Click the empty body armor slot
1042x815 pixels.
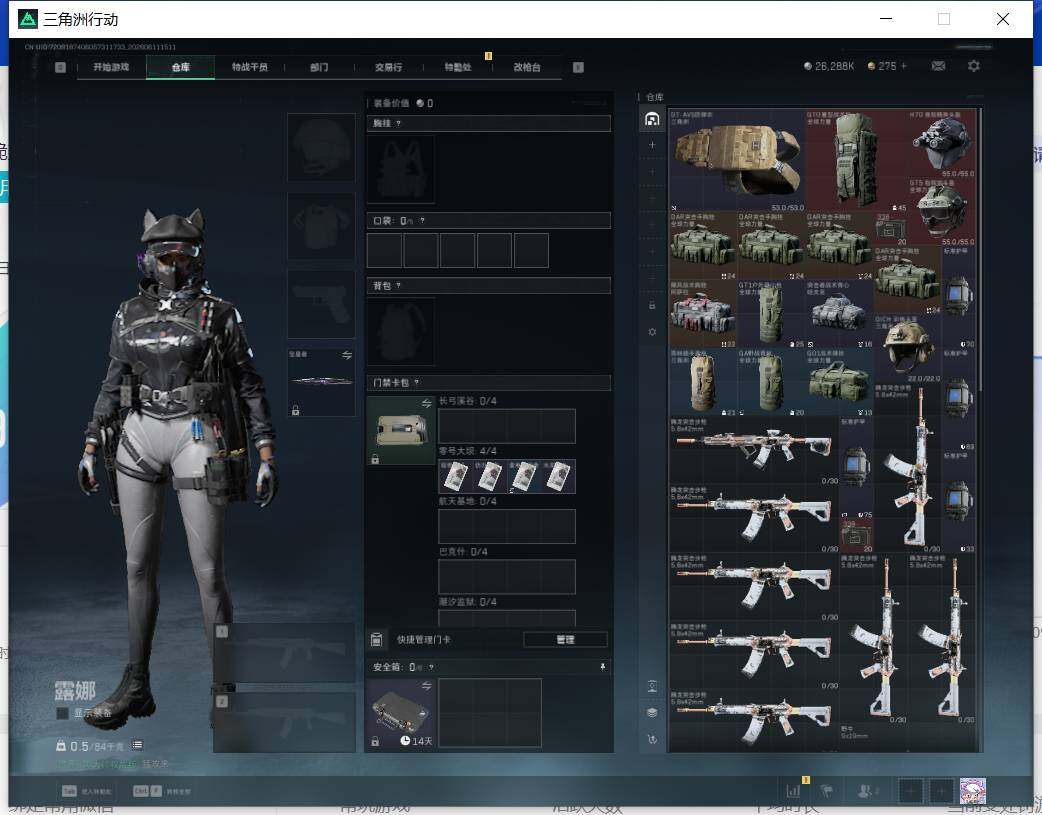click(x=321, y=226)
